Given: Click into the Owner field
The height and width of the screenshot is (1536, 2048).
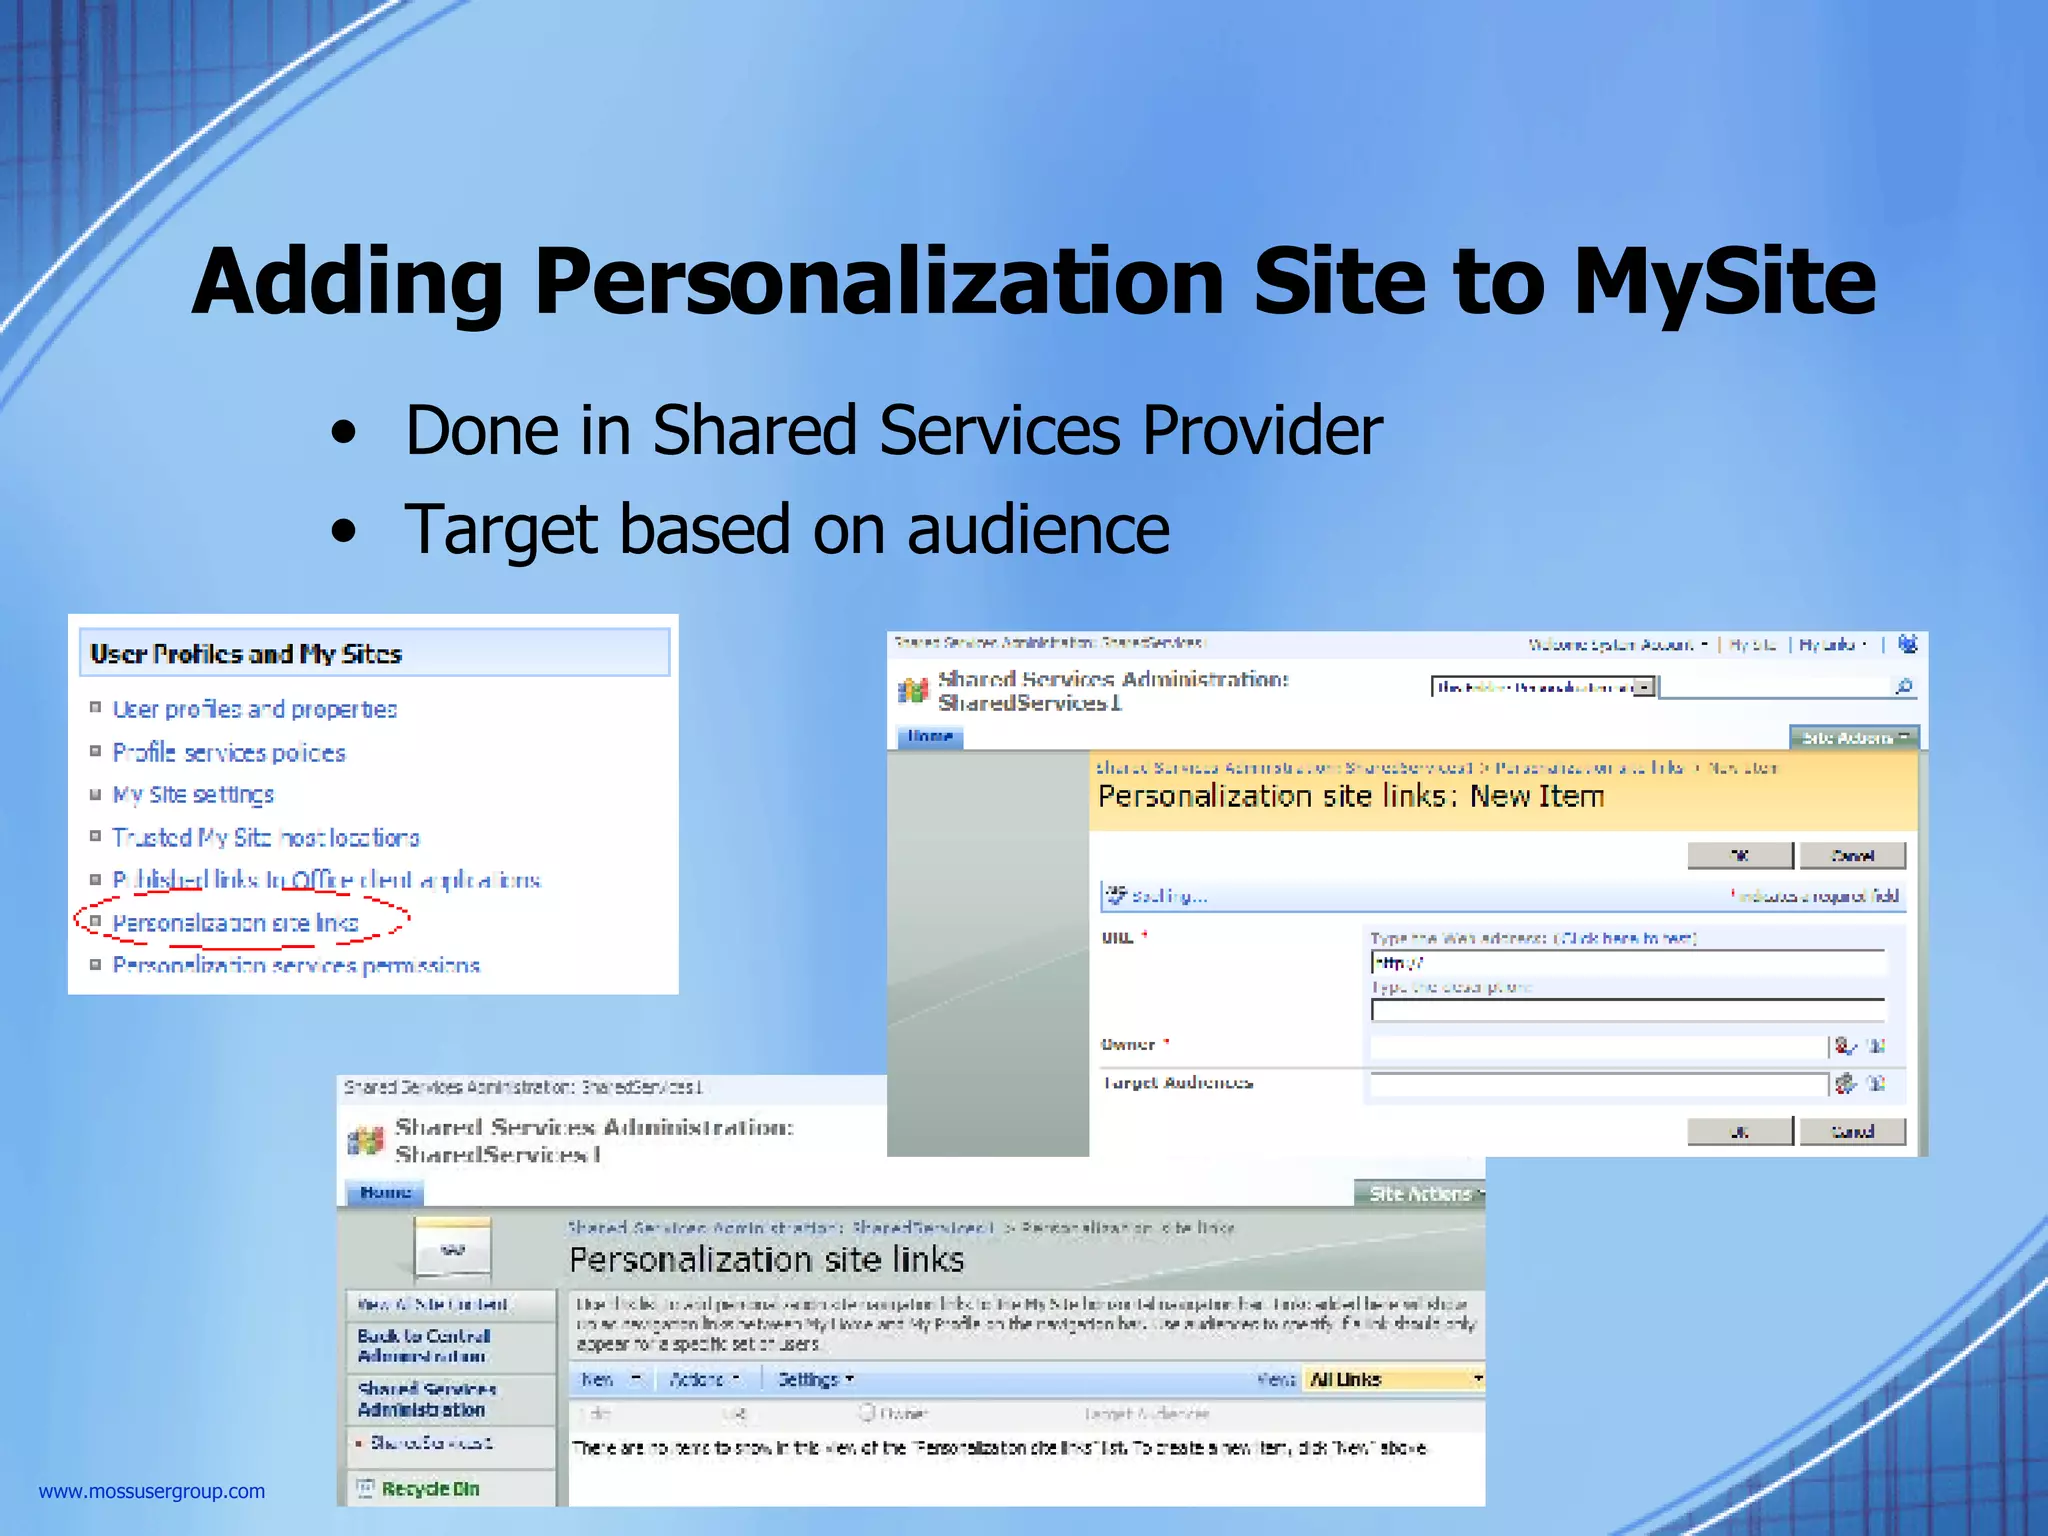Looking at the screenshot, I should (1598, 1046).
